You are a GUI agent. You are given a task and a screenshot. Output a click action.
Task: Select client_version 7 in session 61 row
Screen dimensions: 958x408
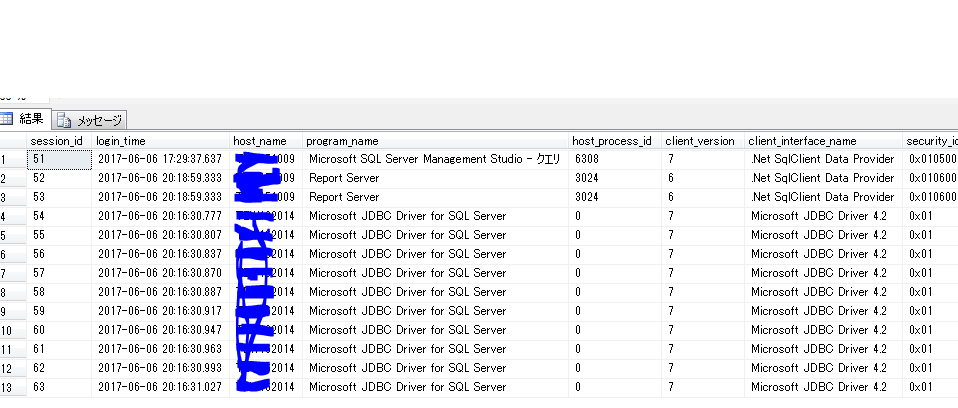[x=703, y=349]
